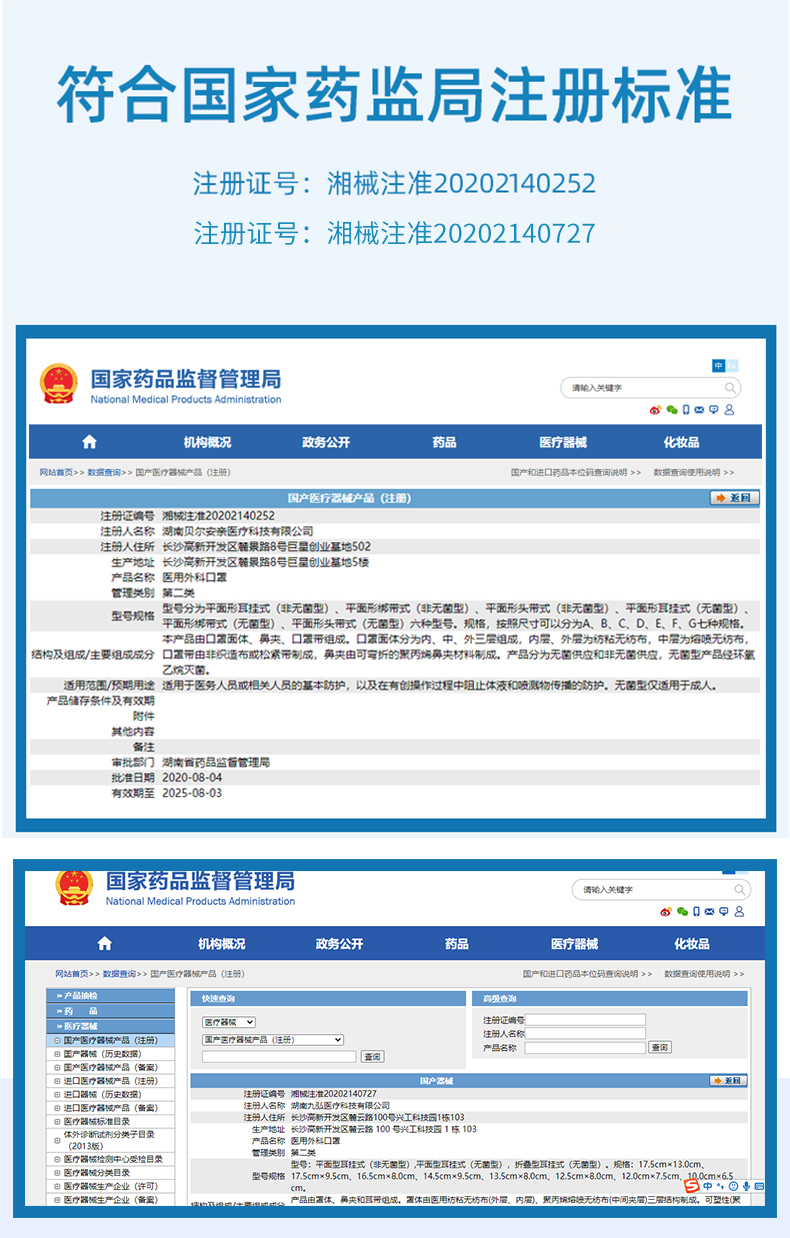Click the Weibo icon under the upper search box

pos(655,410)
